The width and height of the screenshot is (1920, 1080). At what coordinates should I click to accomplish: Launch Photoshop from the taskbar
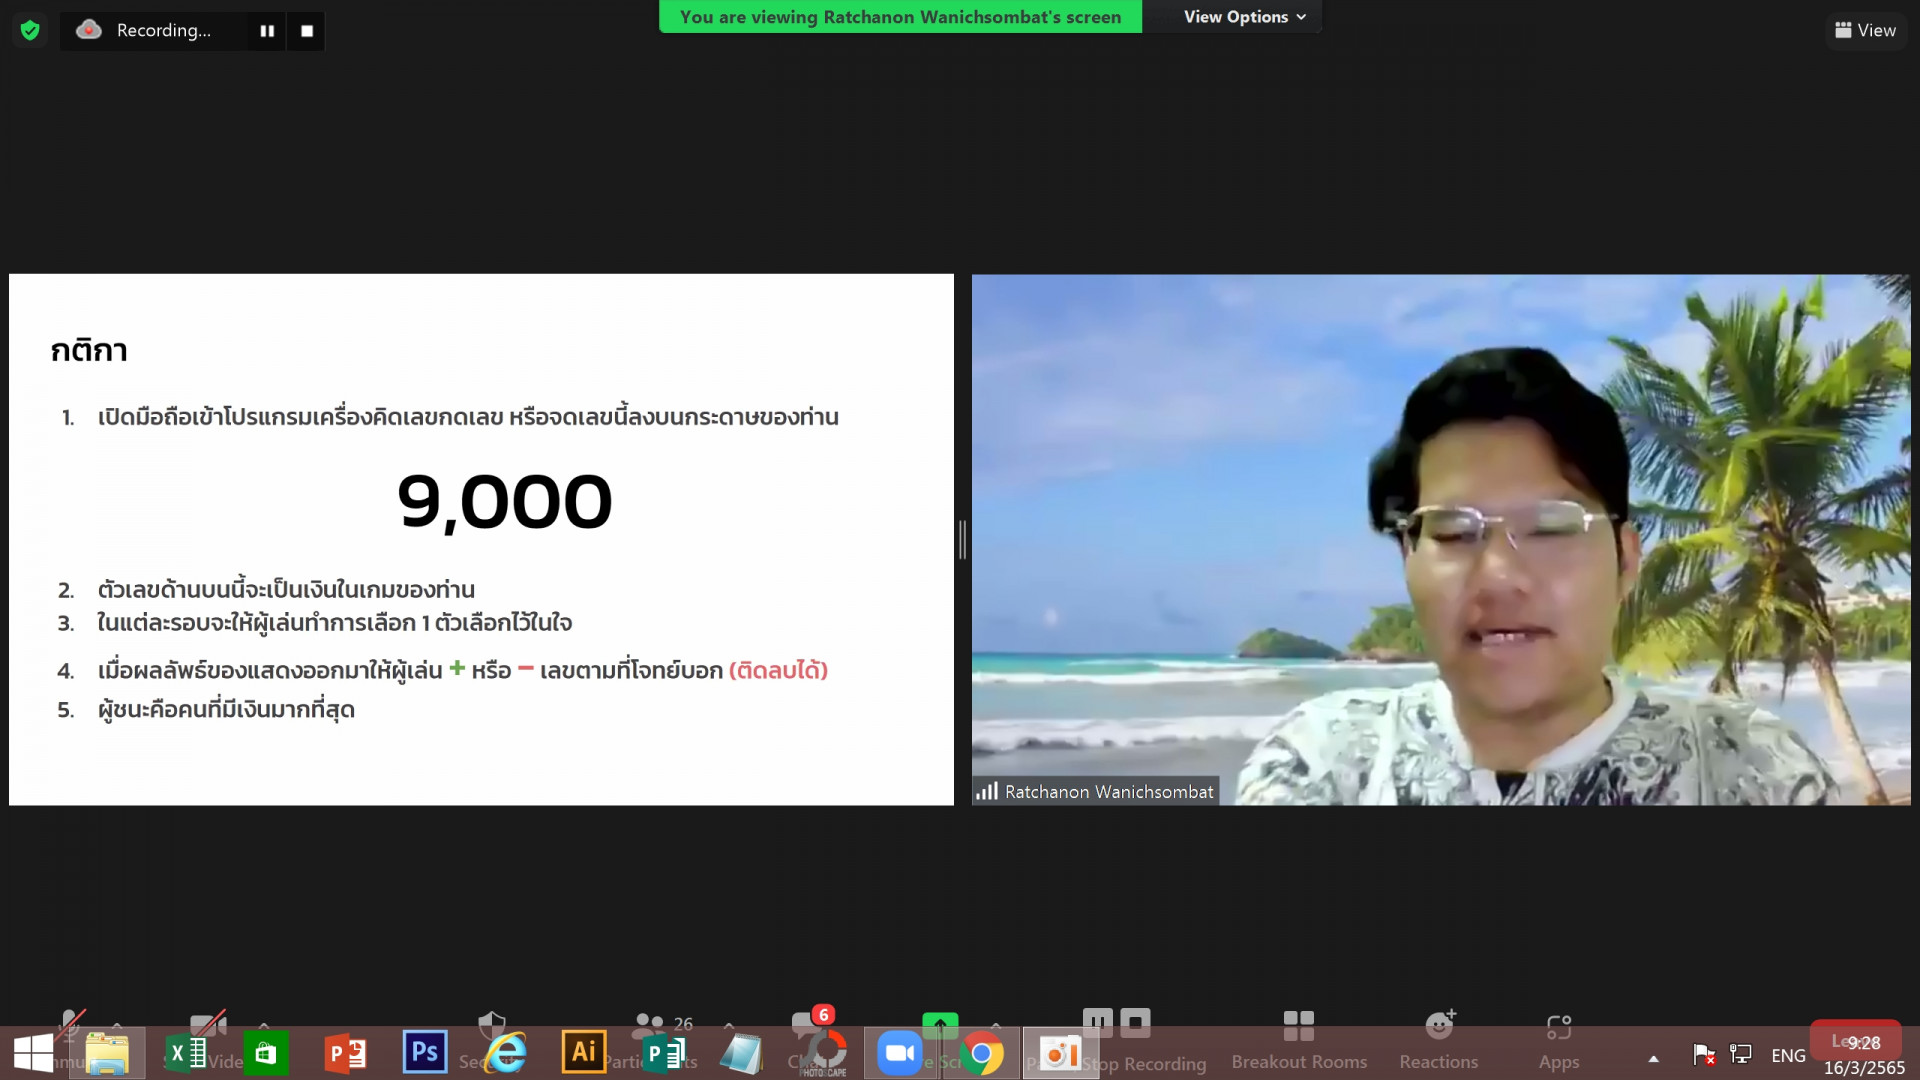[x=425, y=1052]
